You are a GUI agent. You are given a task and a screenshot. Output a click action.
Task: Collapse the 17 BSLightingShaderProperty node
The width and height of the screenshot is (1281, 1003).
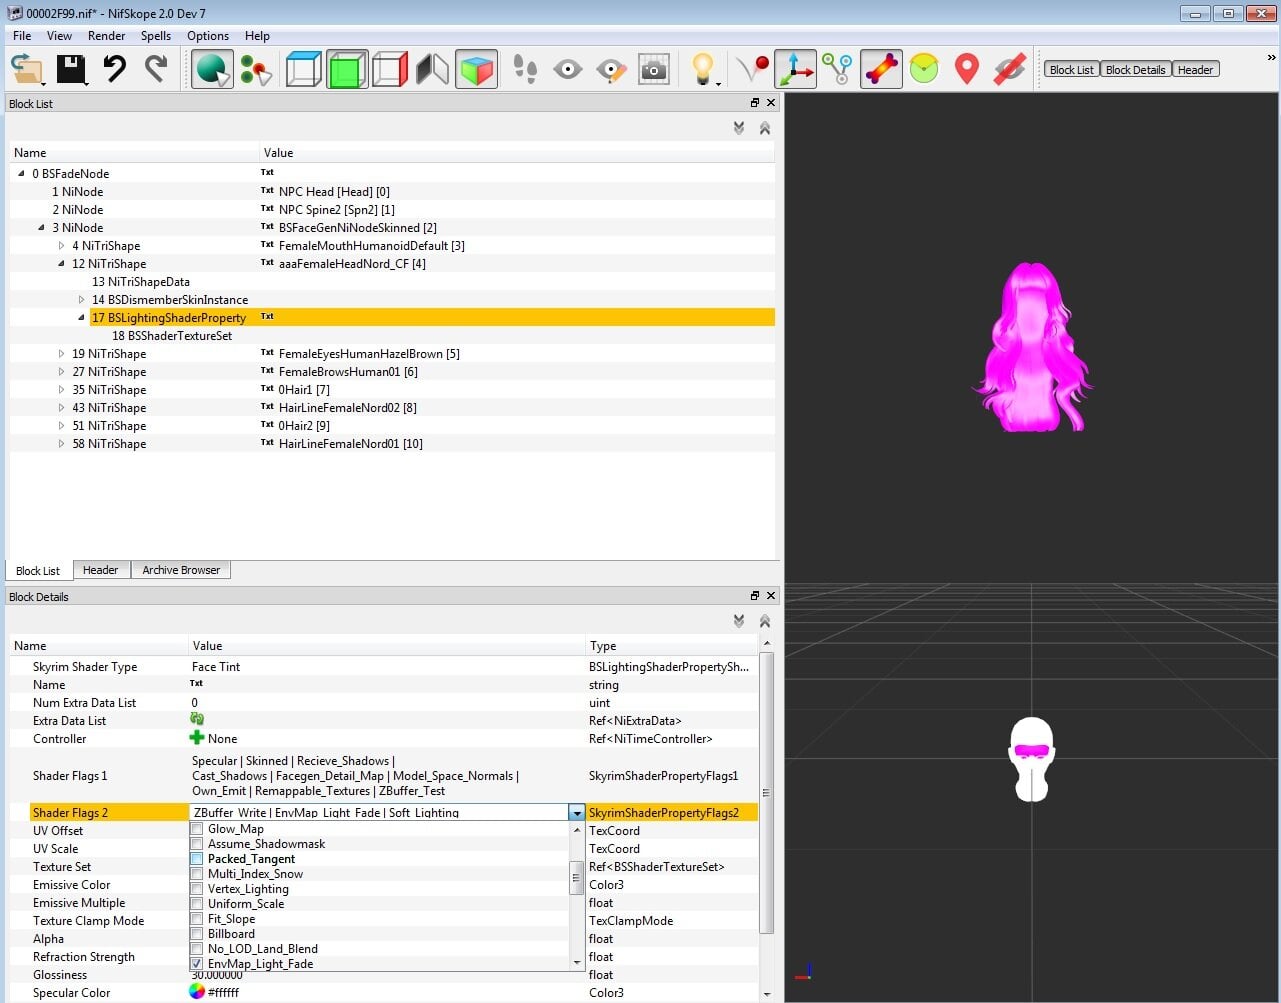coord(82,318)
